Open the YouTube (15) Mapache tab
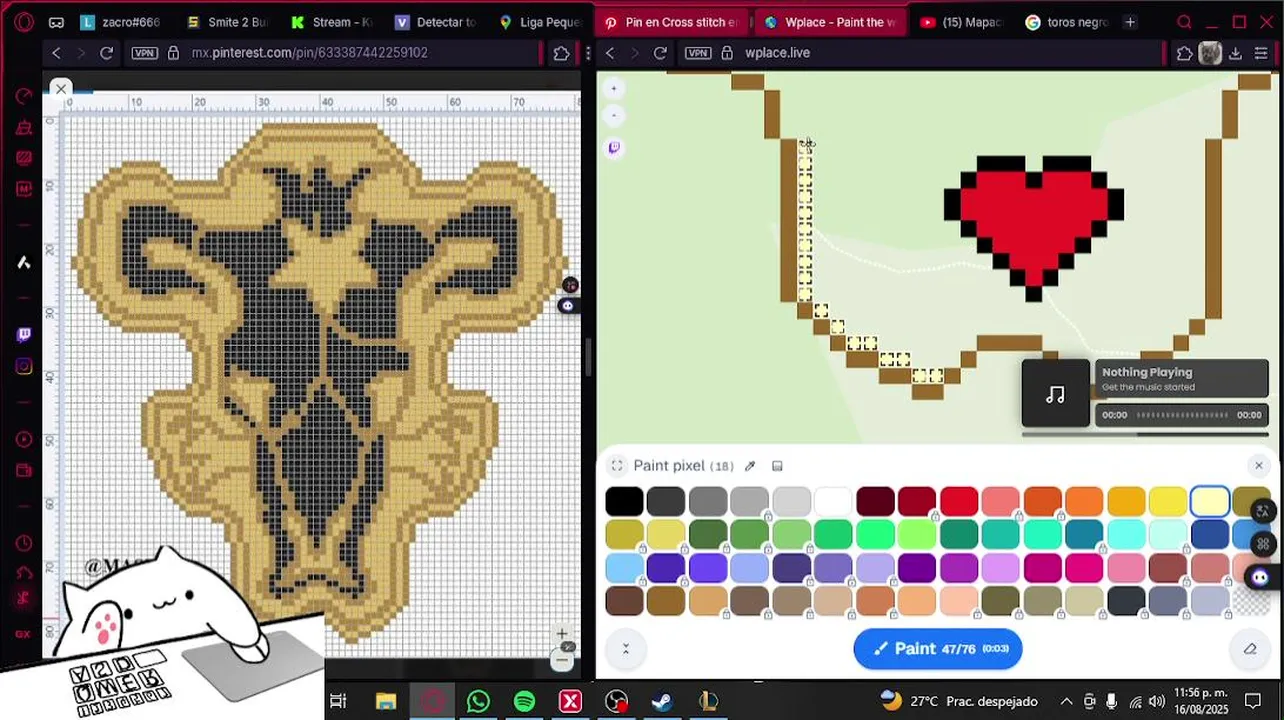Viewport: 1284px width, 720px height. pos(960,22)
